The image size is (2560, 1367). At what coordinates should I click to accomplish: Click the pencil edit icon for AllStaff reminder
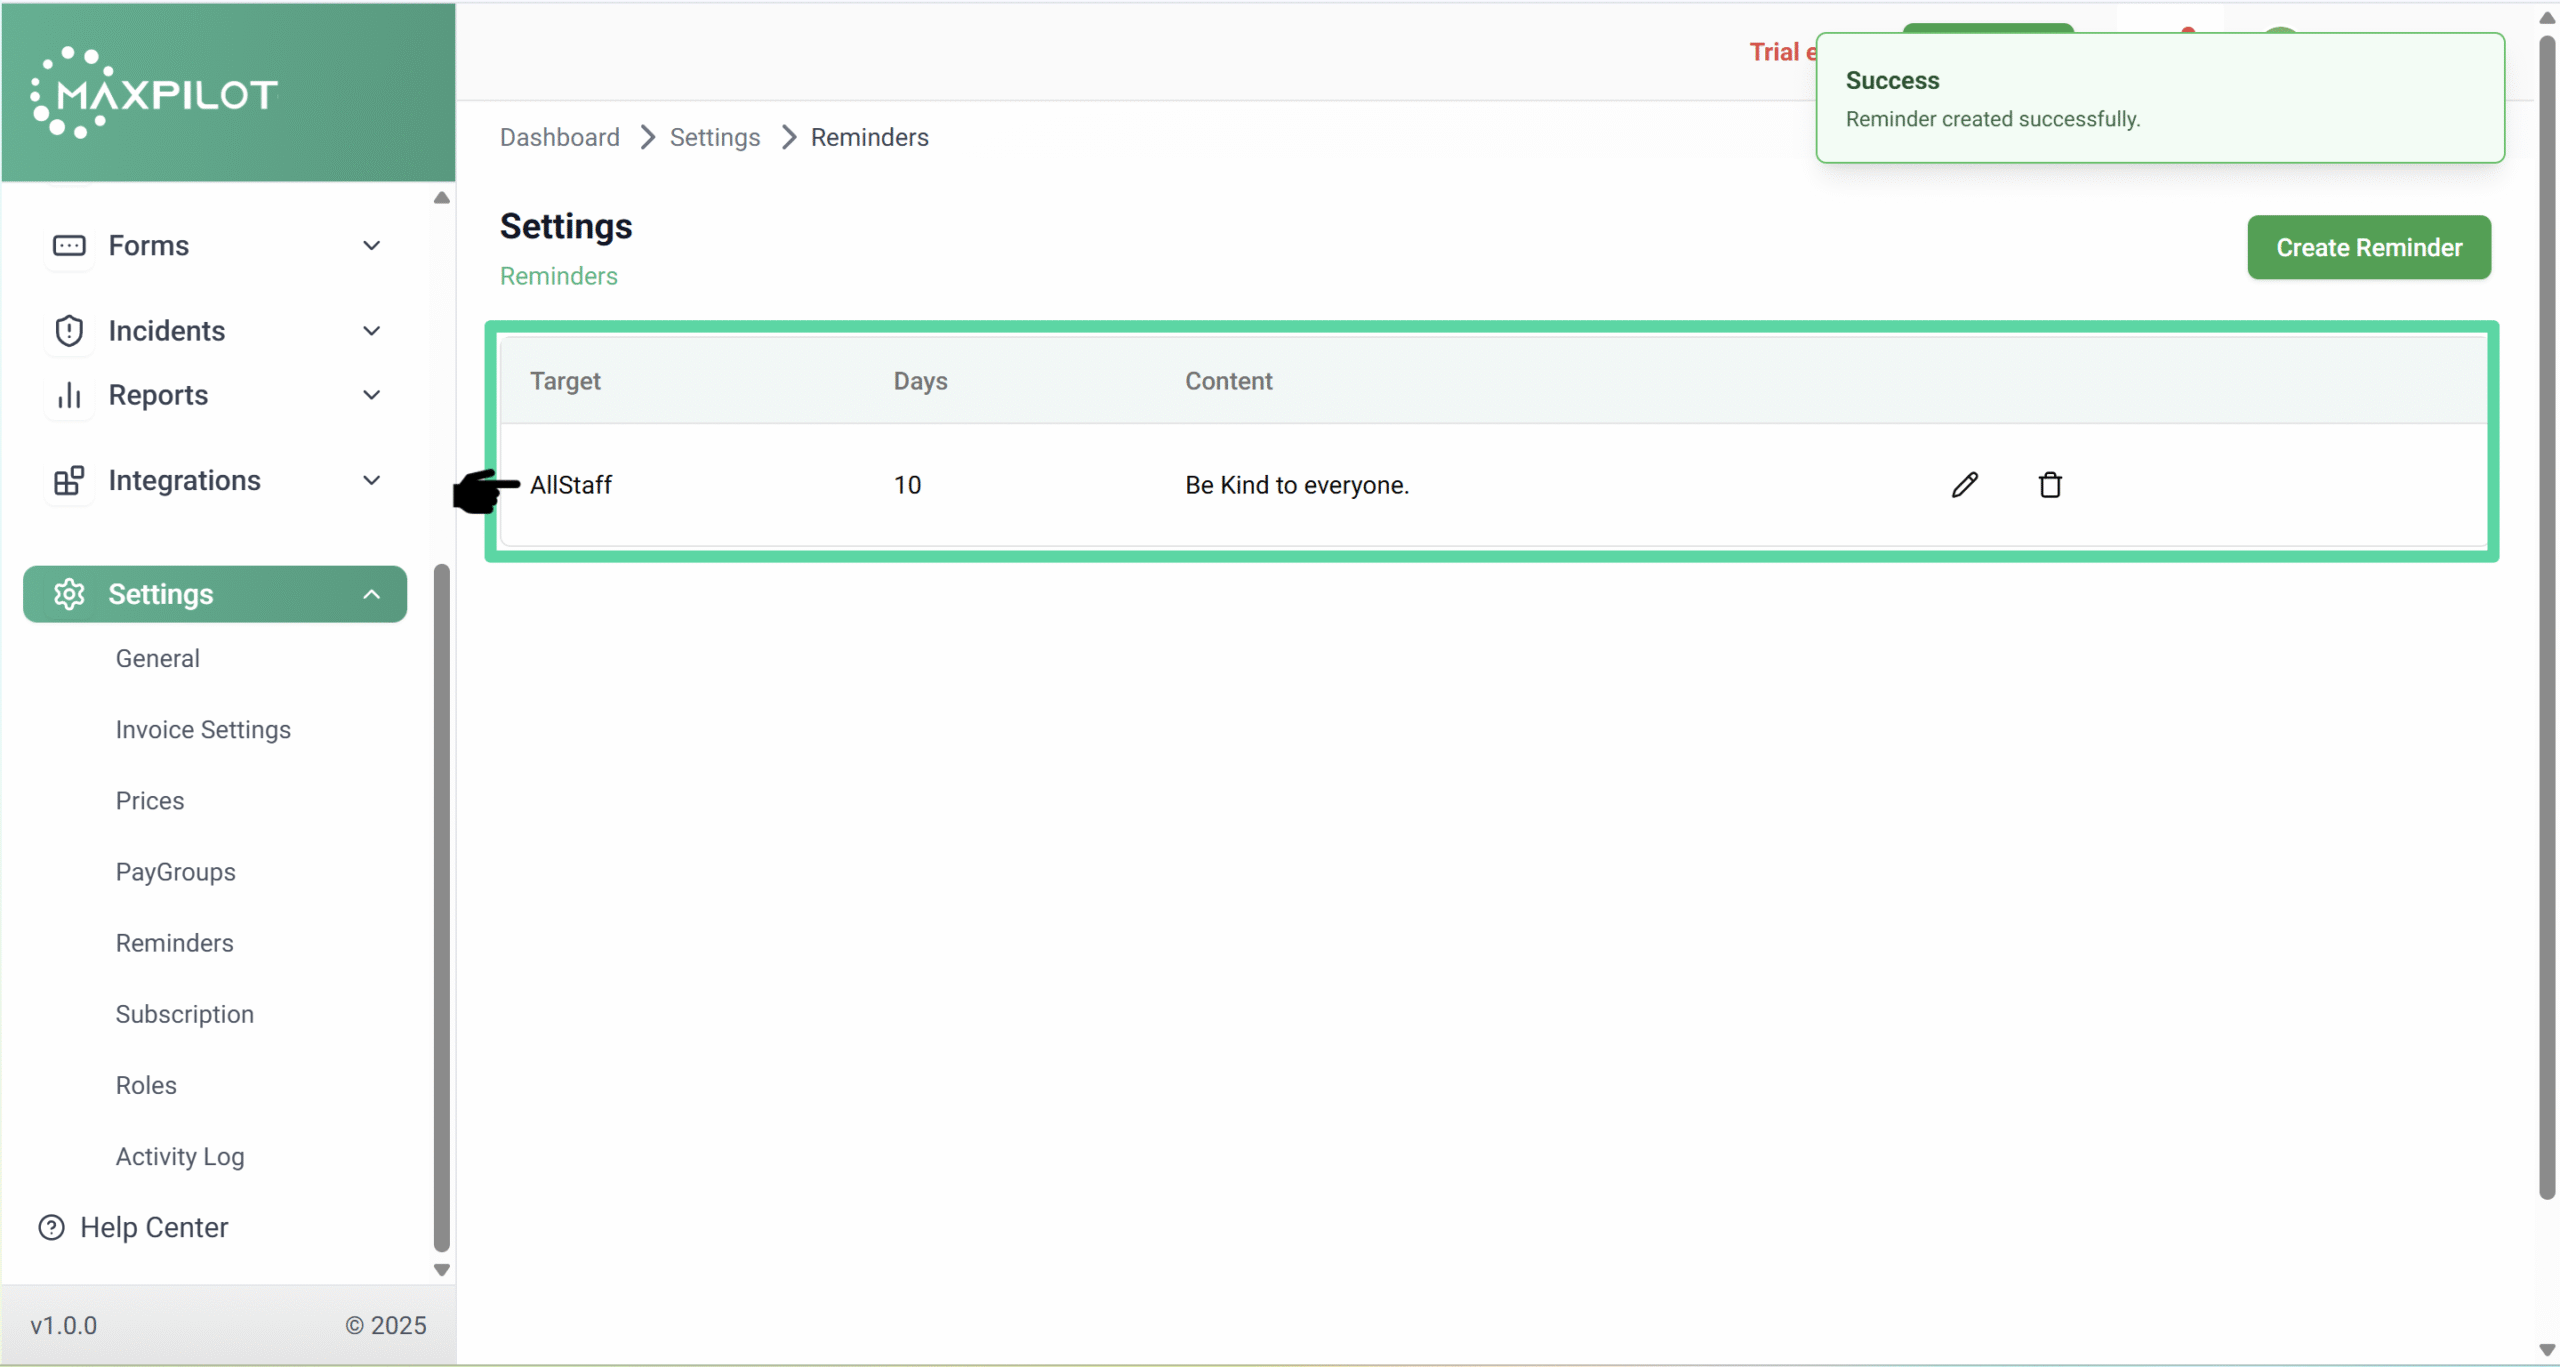[x=1964, y=485]
